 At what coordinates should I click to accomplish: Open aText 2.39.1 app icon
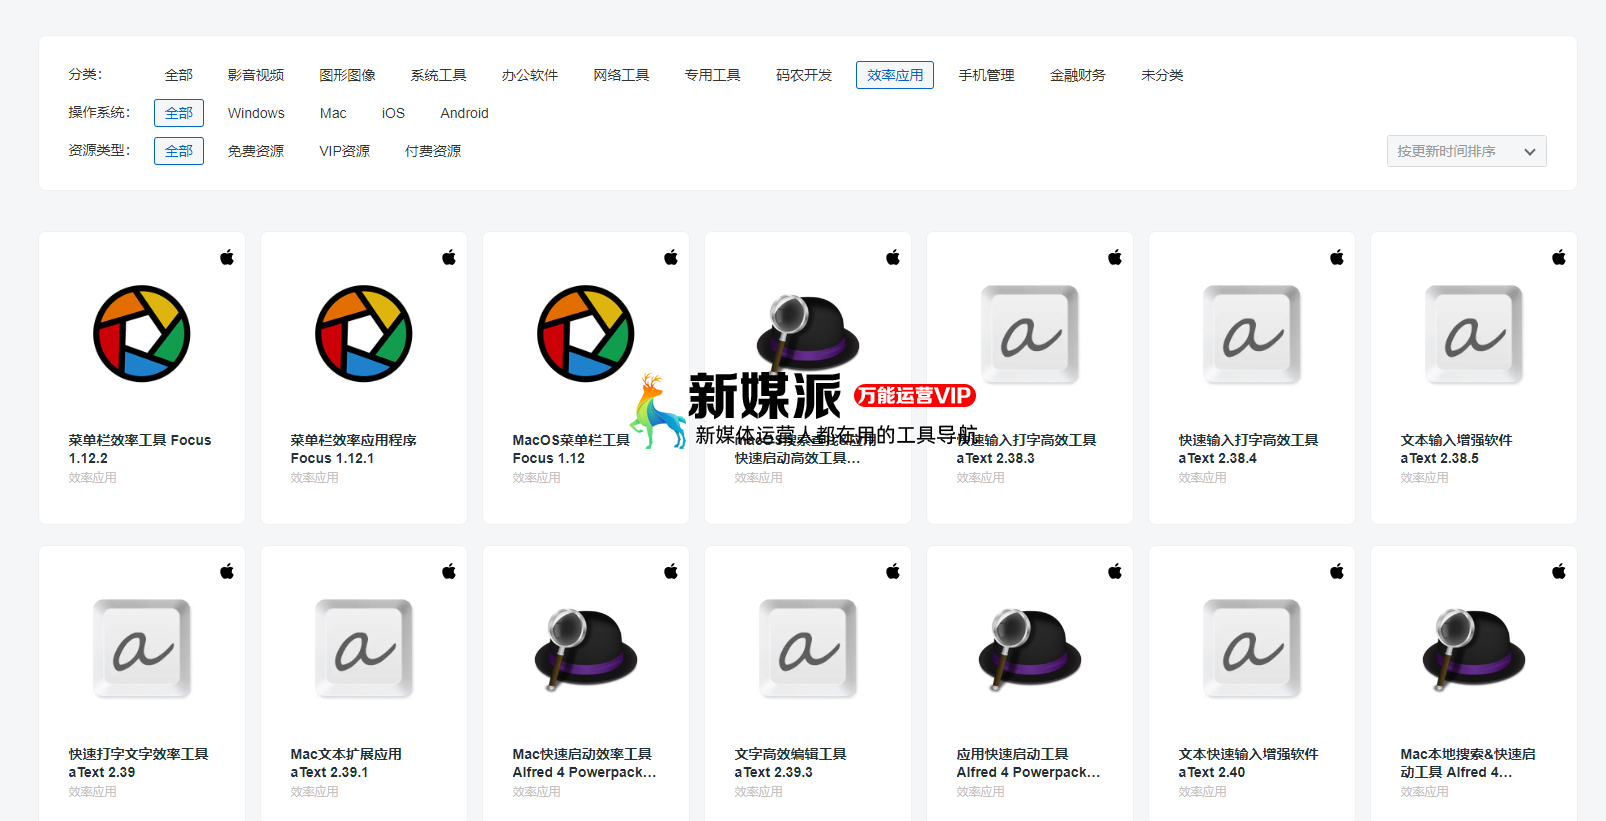coord(364,648)
